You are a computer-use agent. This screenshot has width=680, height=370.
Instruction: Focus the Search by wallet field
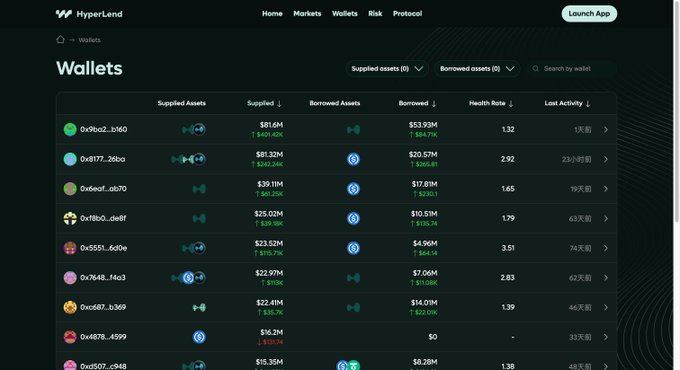pyautogui.click(x=572, y=69)
